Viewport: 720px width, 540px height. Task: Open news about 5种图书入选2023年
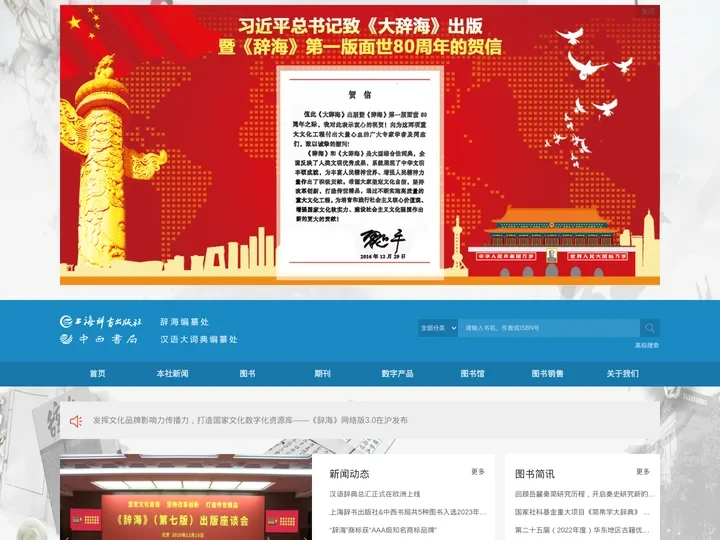[408, 512]
